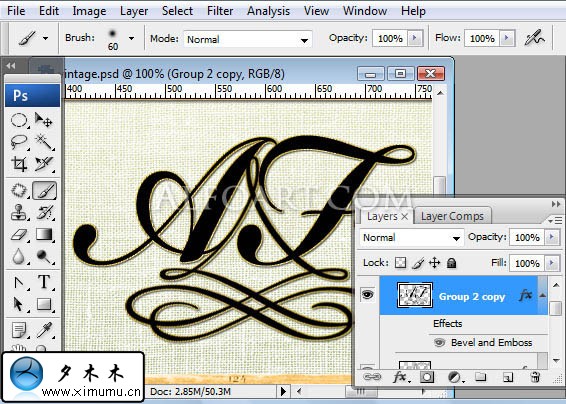The height and width of the screenshot is (404, 566).
Task: Open the layer Opacity slider arrow
Action: click(552, 237)
